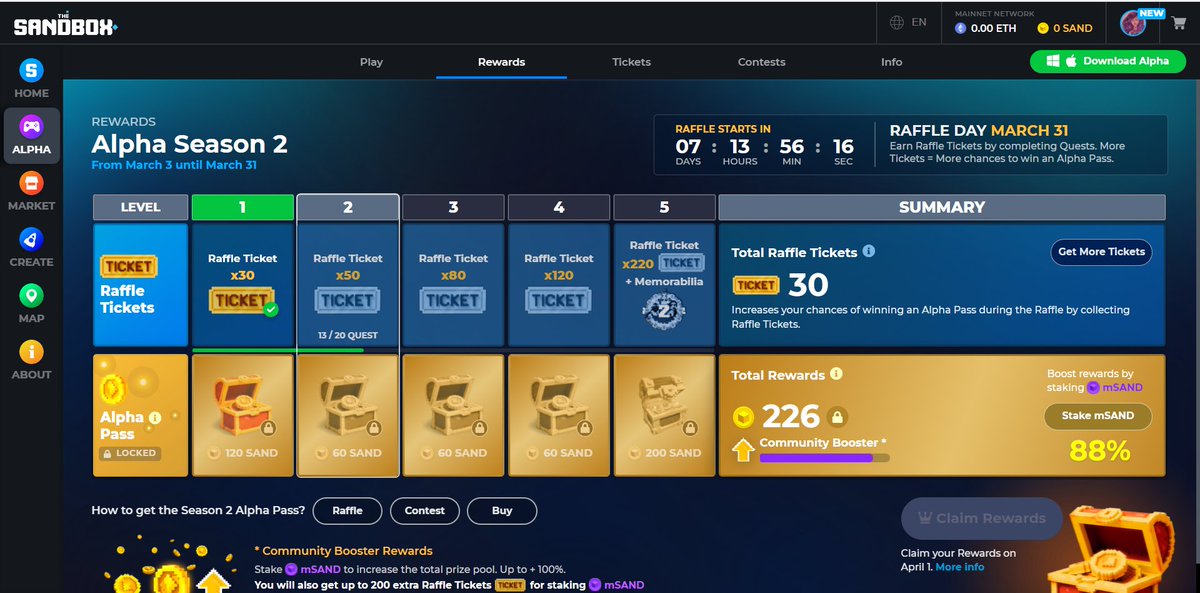1200x593 pixels.
Task: Click lock icon next to 226 rewards
Action: pyautogui.click(x=839, y=416)
